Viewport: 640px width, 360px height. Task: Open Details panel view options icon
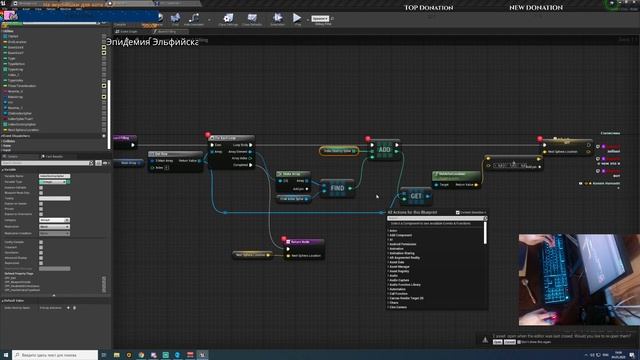[98, 163]
